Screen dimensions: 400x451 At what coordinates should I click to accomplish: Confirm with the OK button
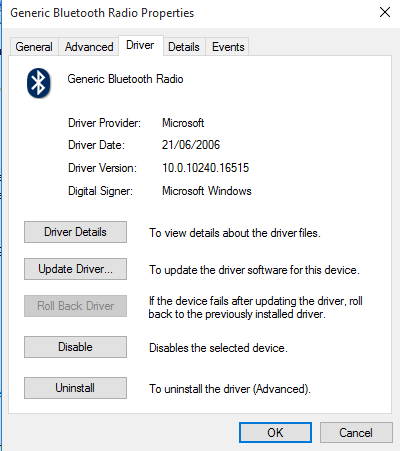click(275, 433)
